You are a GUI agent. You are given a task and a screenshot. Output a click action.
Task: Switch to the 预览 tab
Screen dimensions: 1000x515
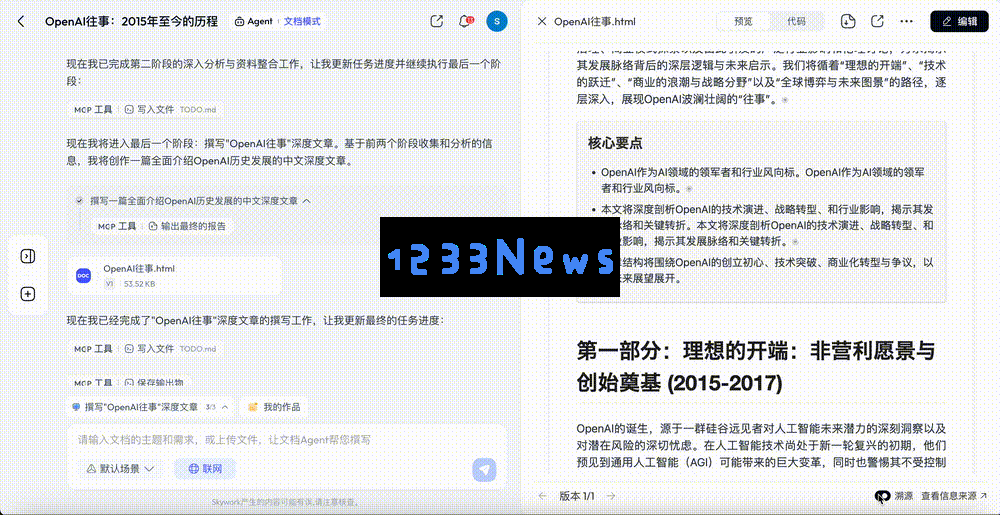pos(743,21)
